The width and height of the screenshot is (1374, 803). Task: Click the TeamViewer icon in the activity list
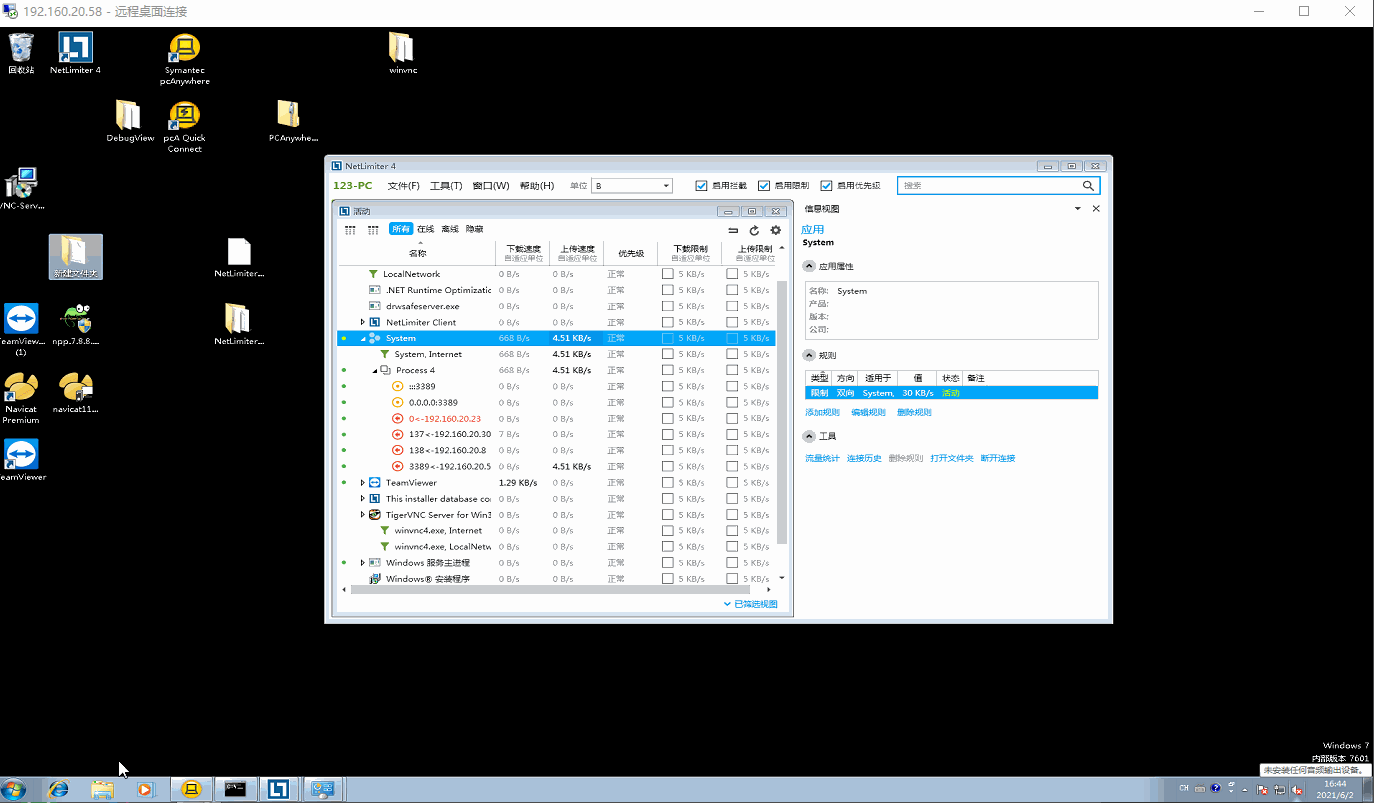[x=375, y=483]
